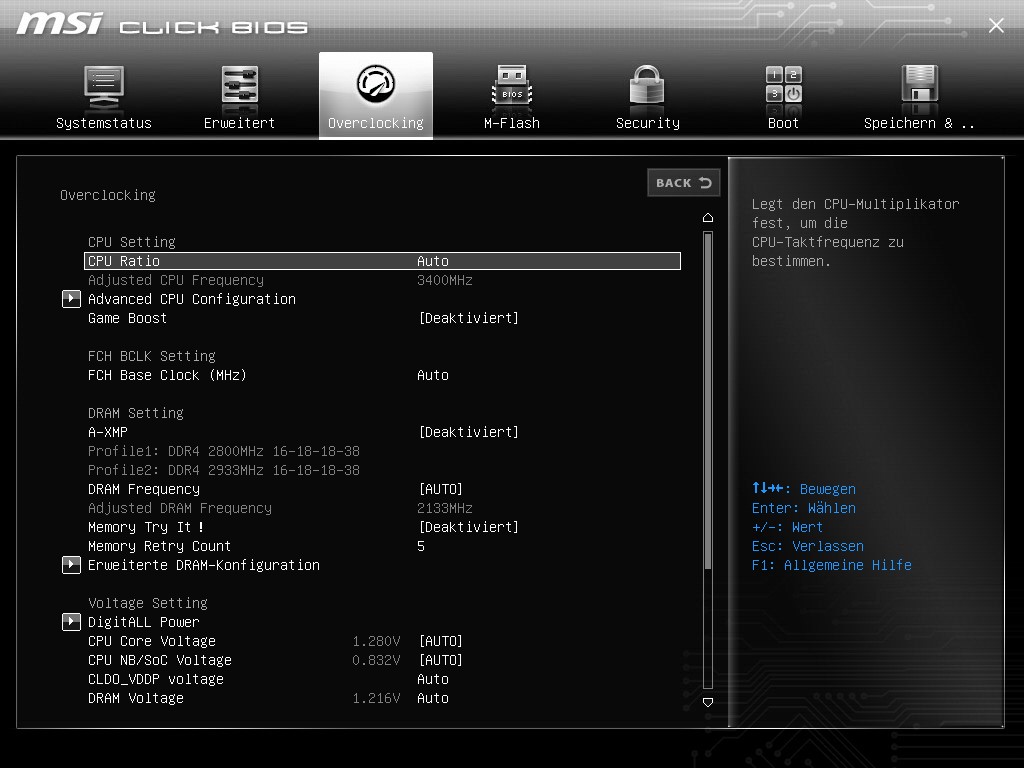Select Memory Retry Count value 5
The image size is (1024, 768).
(x=421, y=546)
